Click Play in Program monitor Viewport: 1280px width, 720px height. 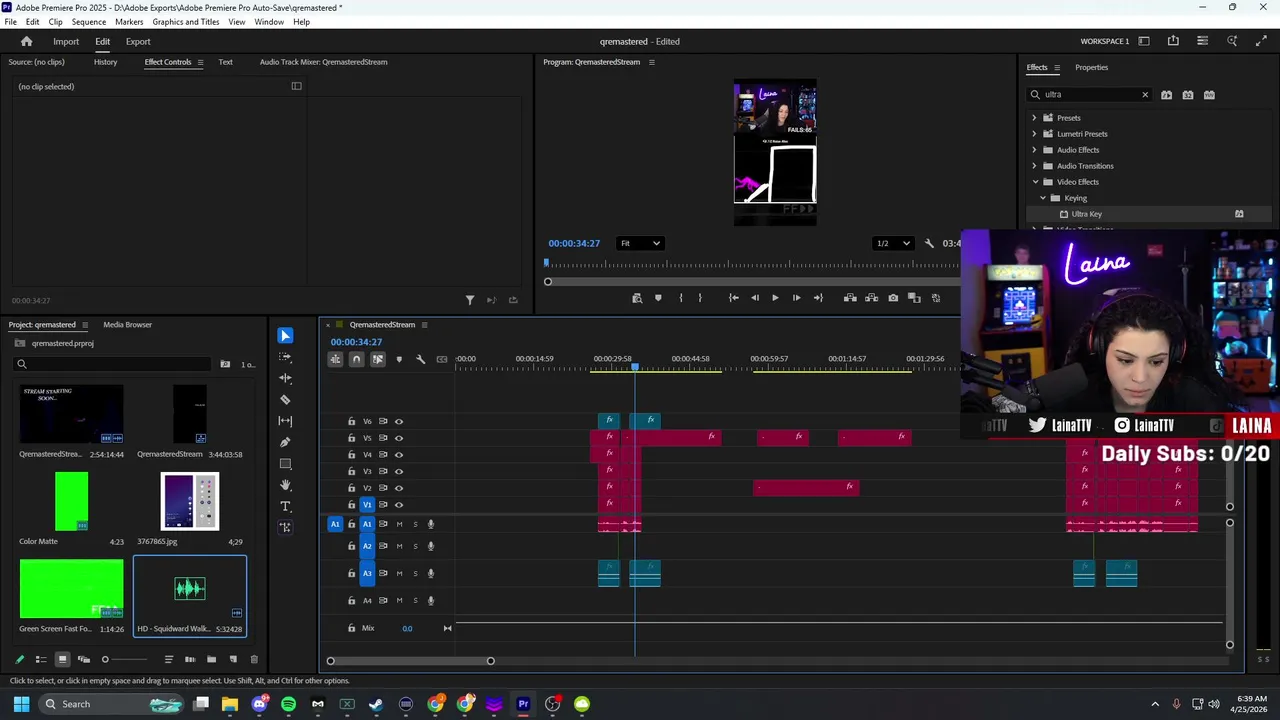tap(775, 298)
